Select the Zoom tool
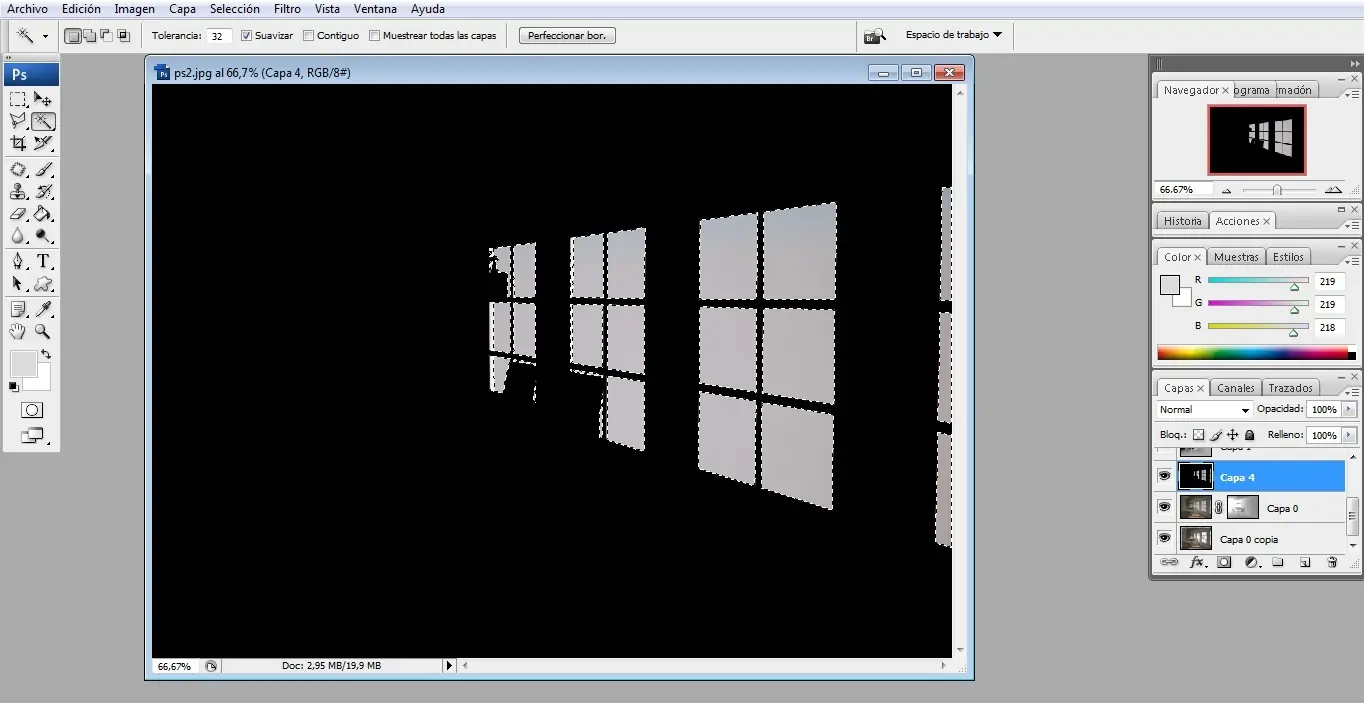The width and height of the screenshot is (1366, 704). pos(43,332)
